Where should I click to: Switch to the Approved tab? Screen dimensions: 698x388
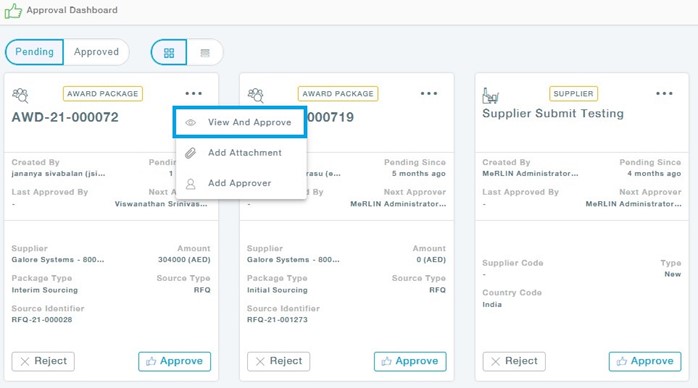click(96, 52)
